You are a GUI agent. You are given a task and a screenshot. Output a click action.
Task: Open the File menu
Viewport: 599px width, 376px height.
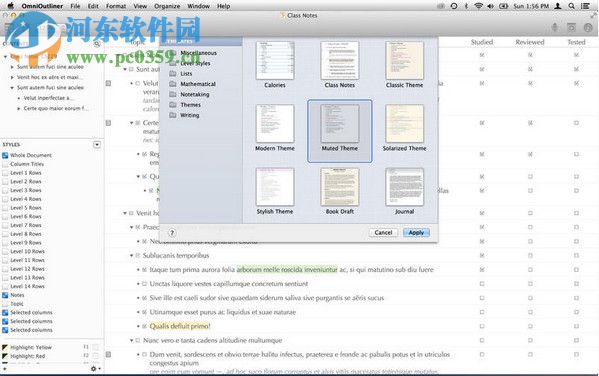coord(75,6)
